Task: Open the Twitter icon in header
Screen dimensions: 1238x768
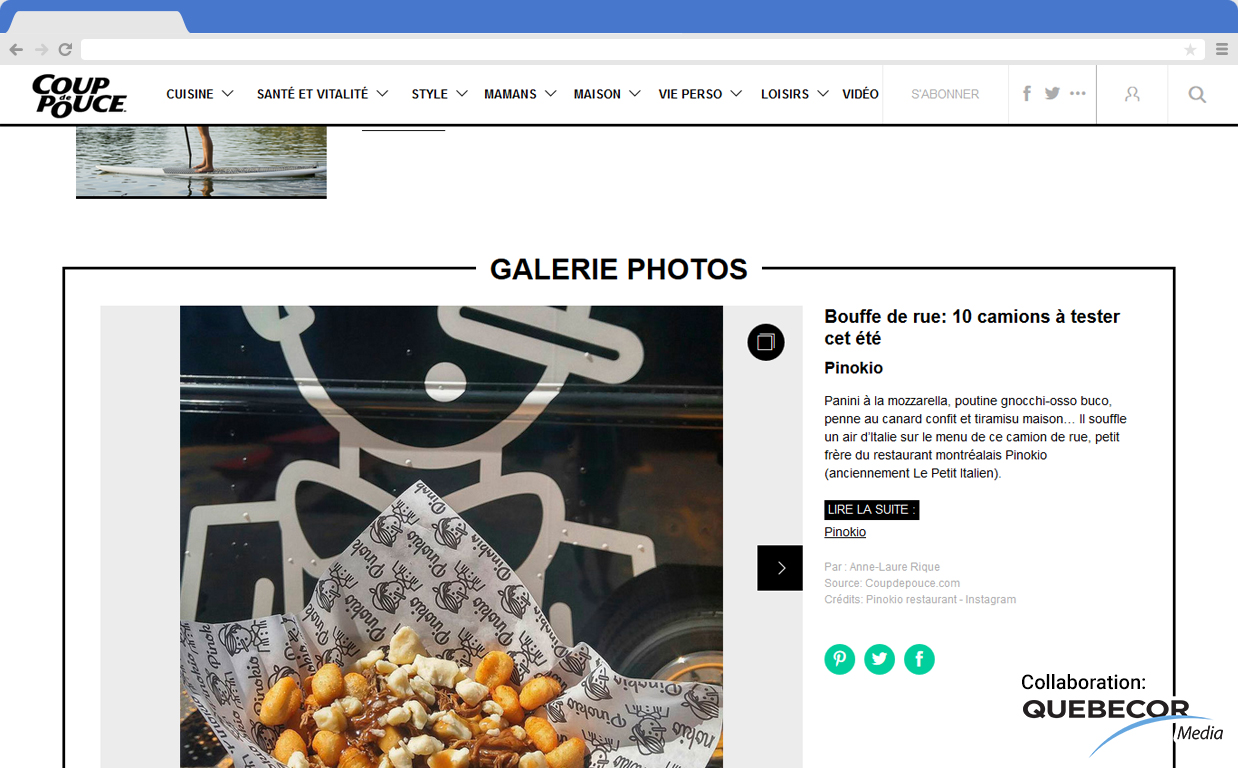Action: point(1052,93)
